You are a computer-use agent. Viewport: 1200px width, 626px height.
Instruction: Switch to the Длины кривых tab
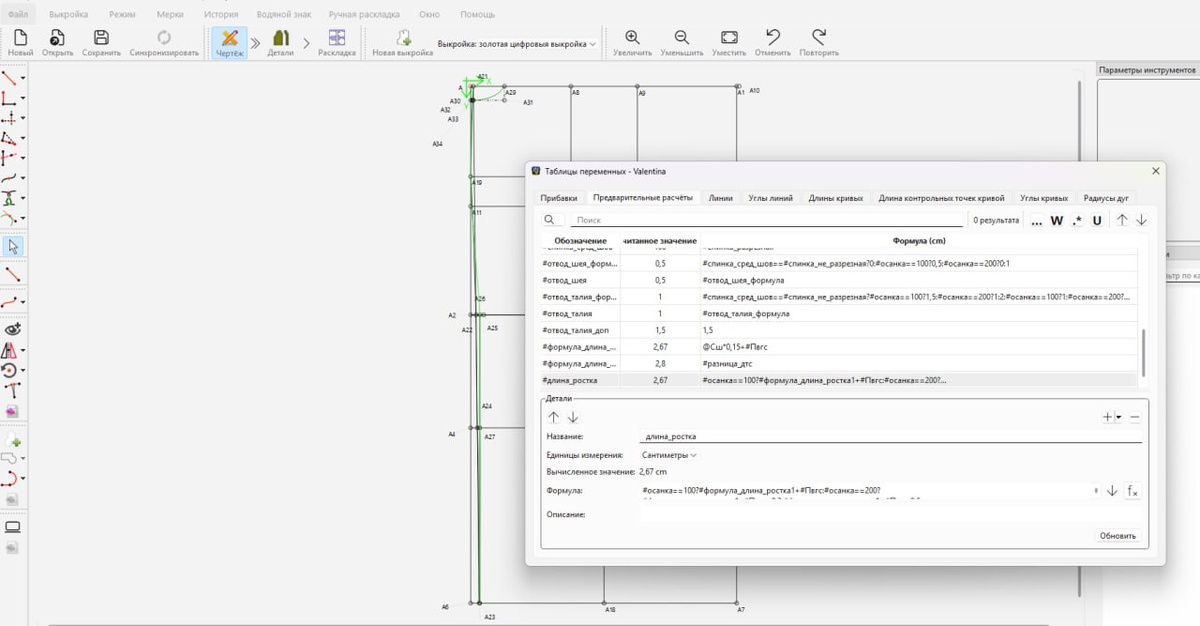coord(835,198)
